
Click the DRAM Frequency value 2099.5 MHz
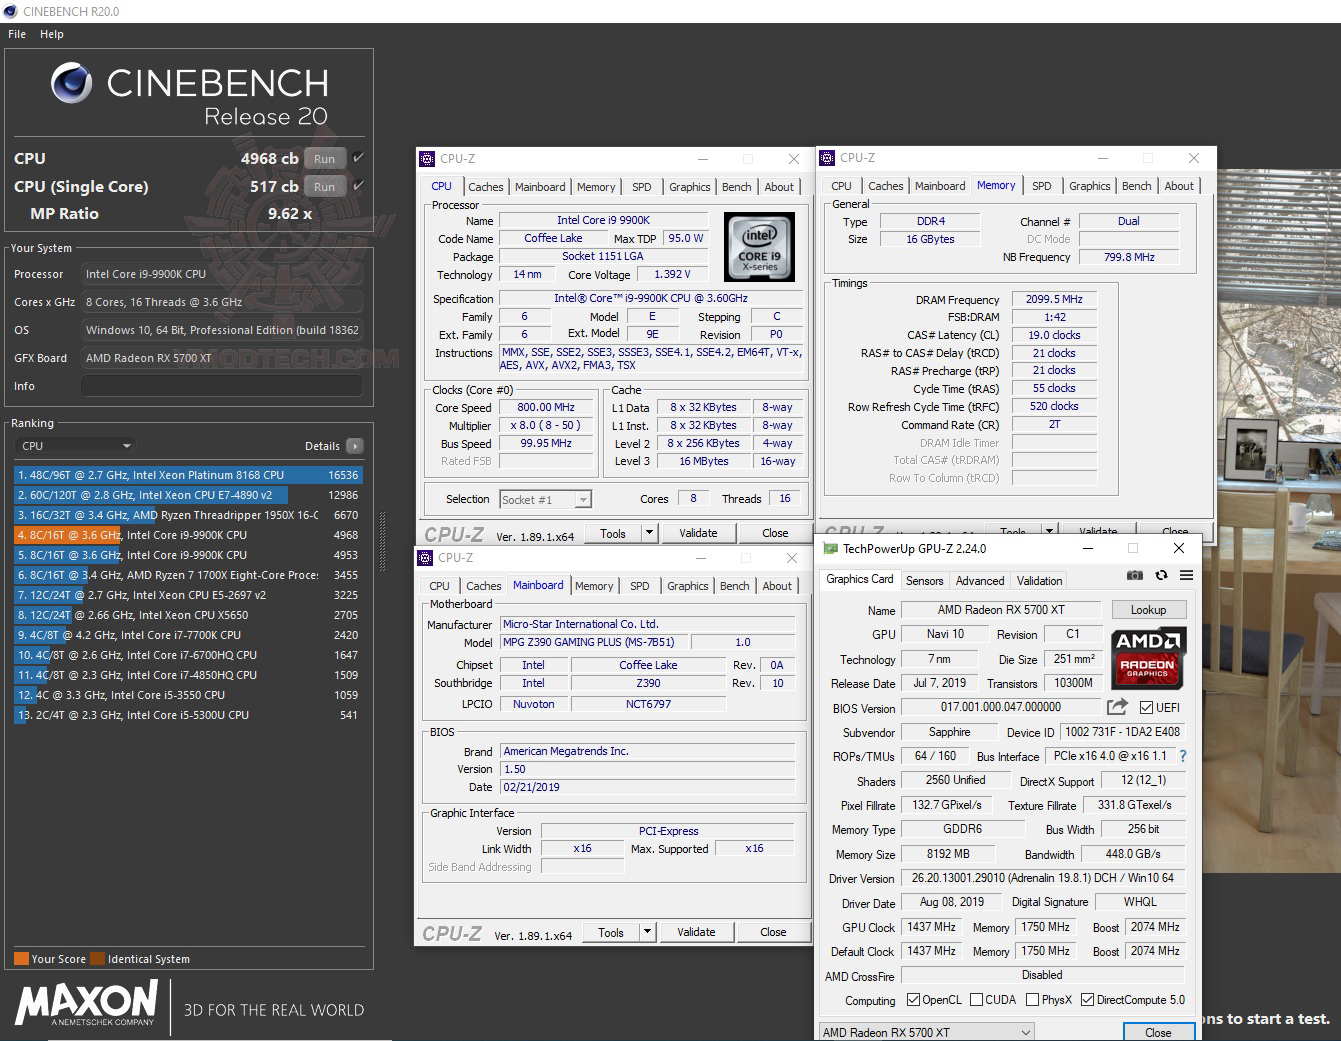1054,299
